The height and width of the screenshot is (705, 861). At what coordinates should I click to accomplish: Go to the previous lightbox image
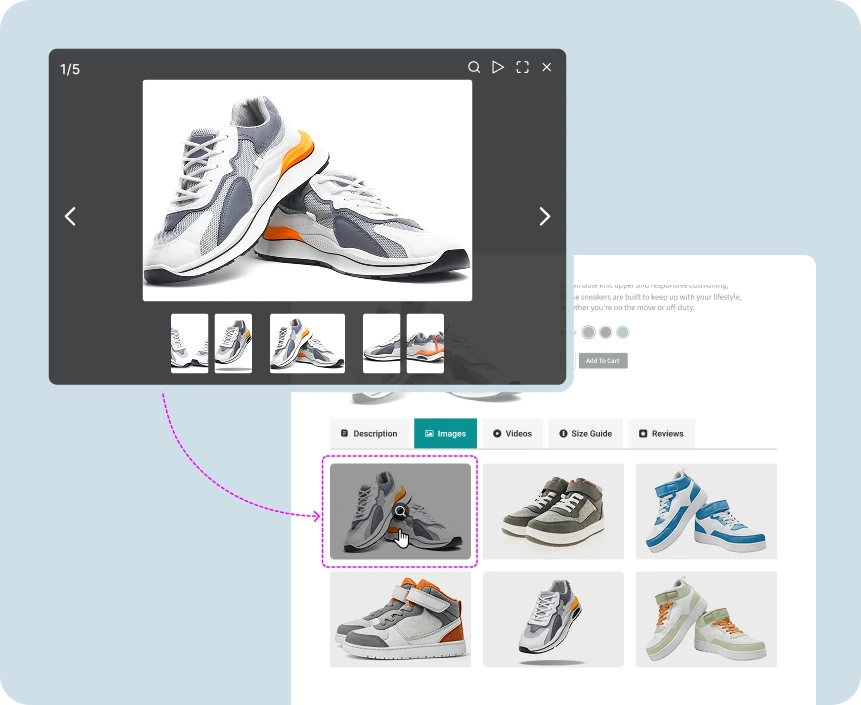(x=70, y=216)
